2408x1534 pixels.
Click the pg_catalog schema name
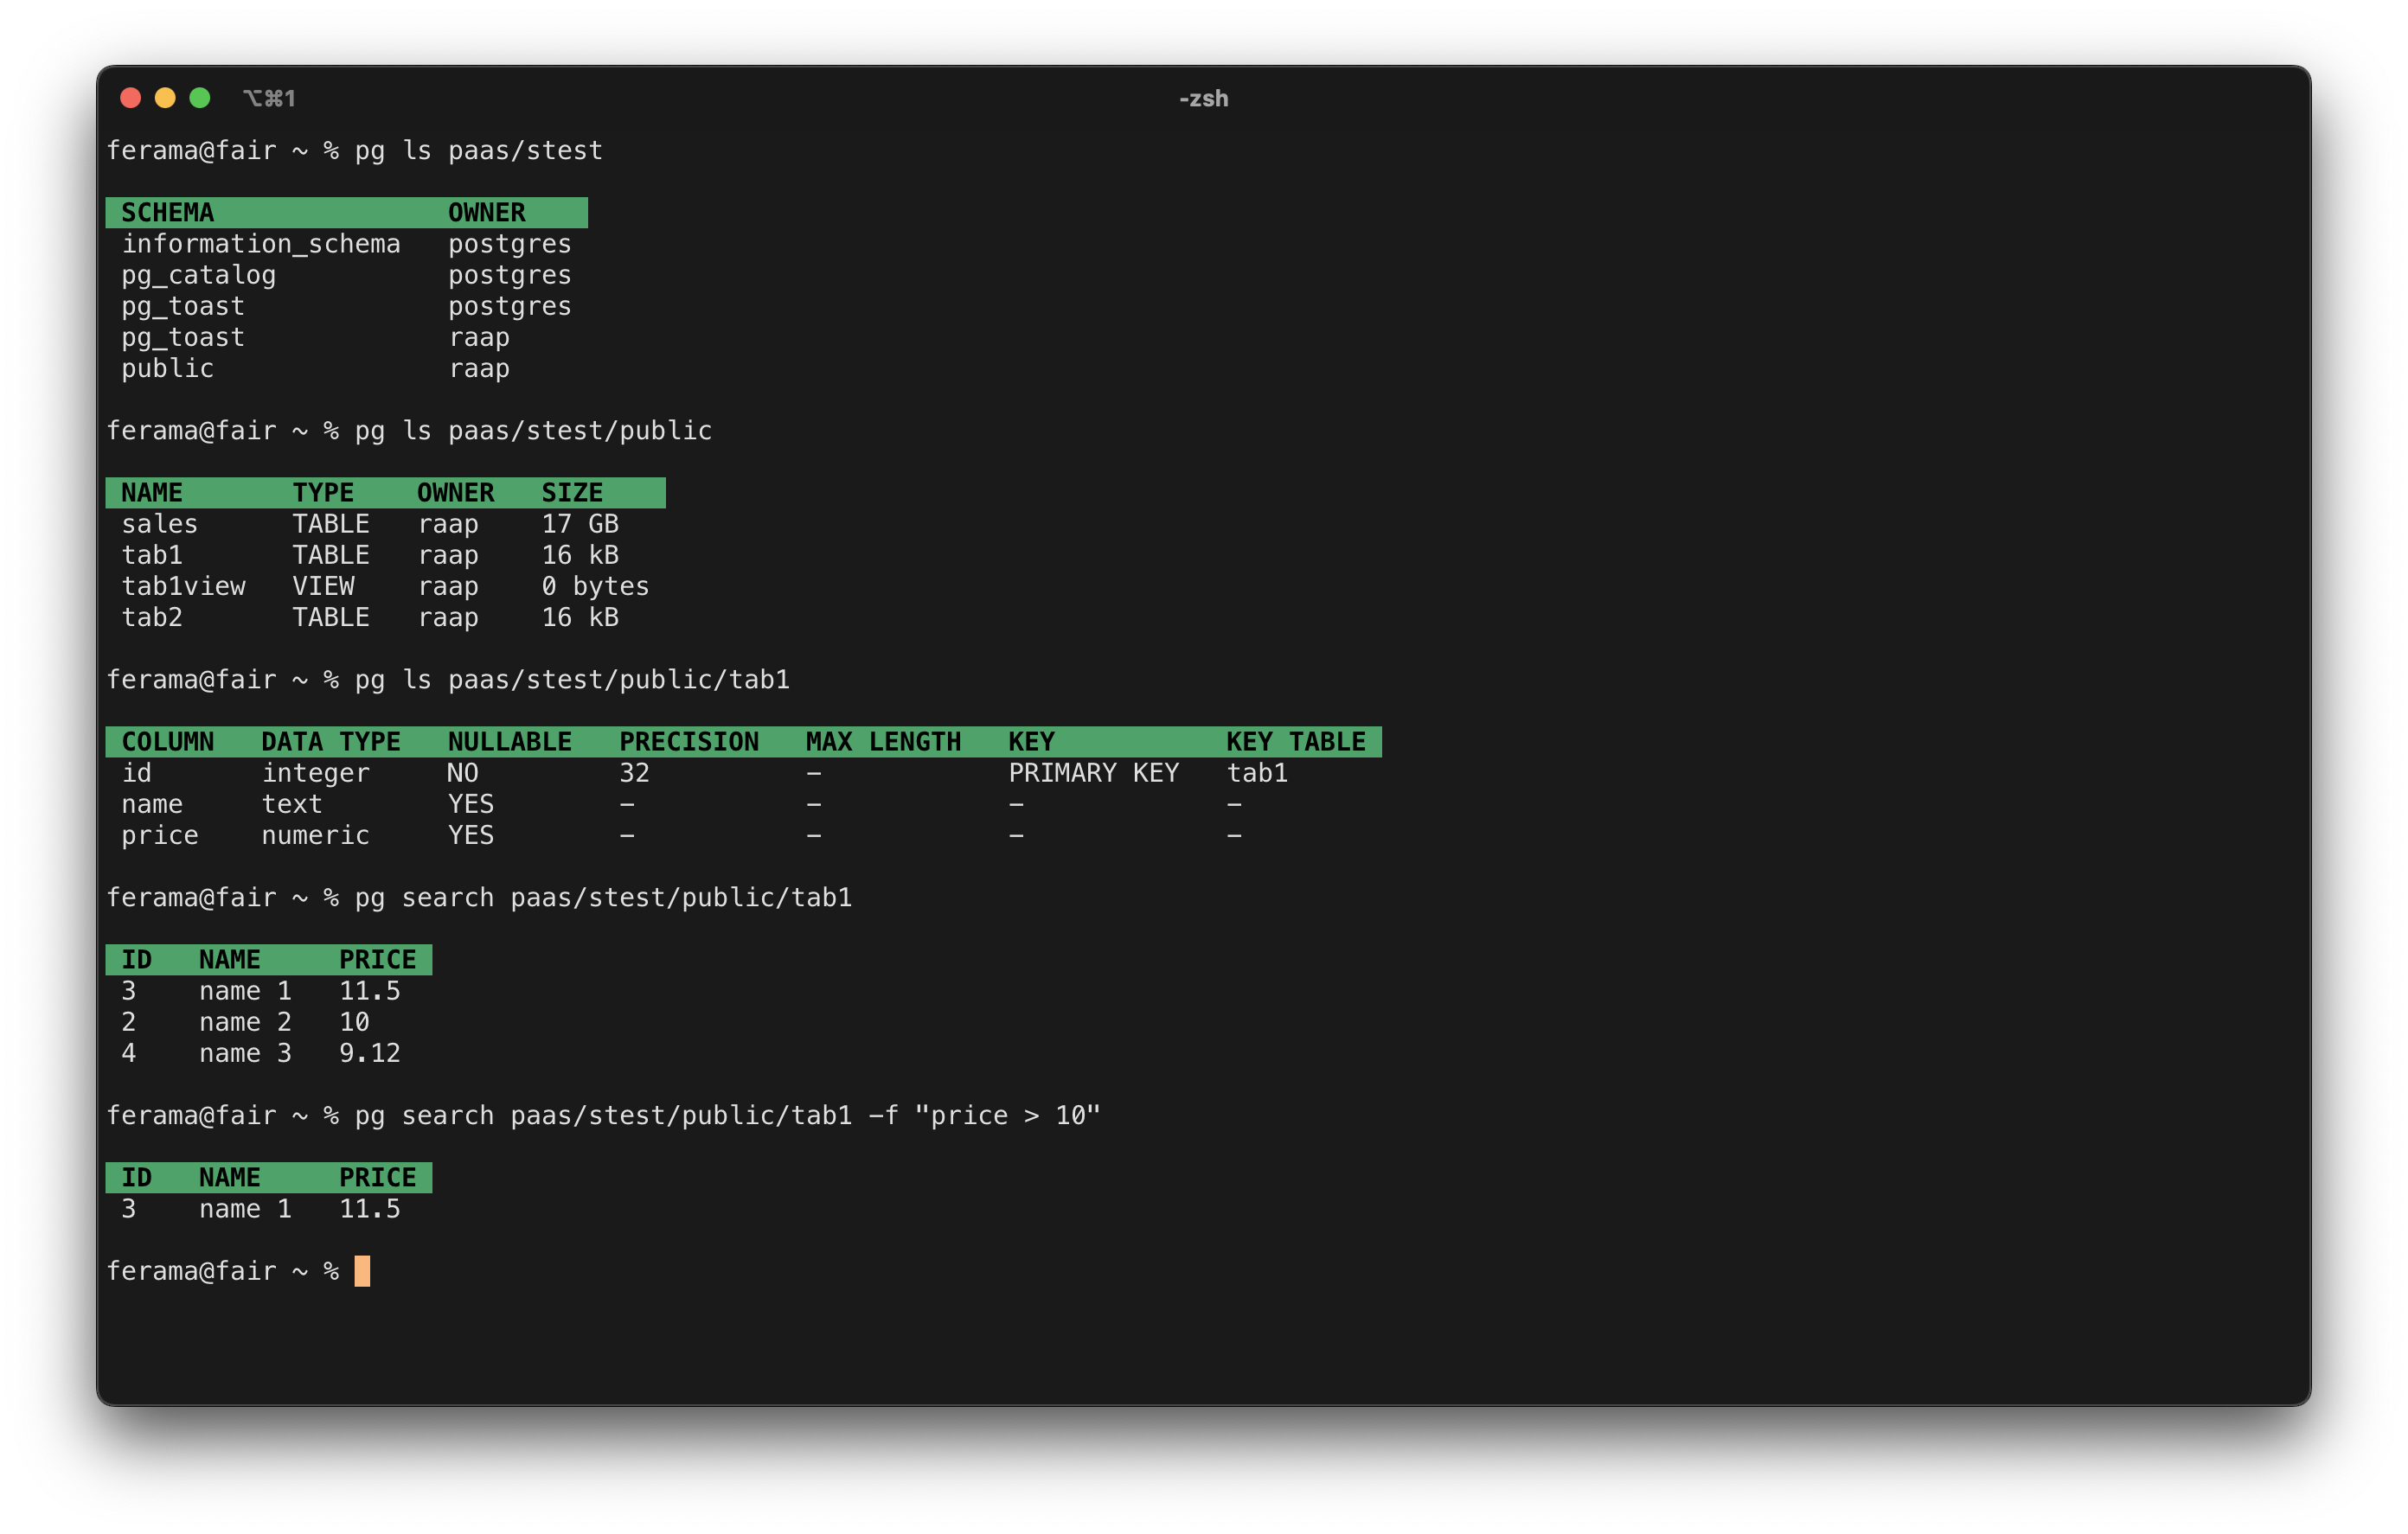click(x=198, y=275)
